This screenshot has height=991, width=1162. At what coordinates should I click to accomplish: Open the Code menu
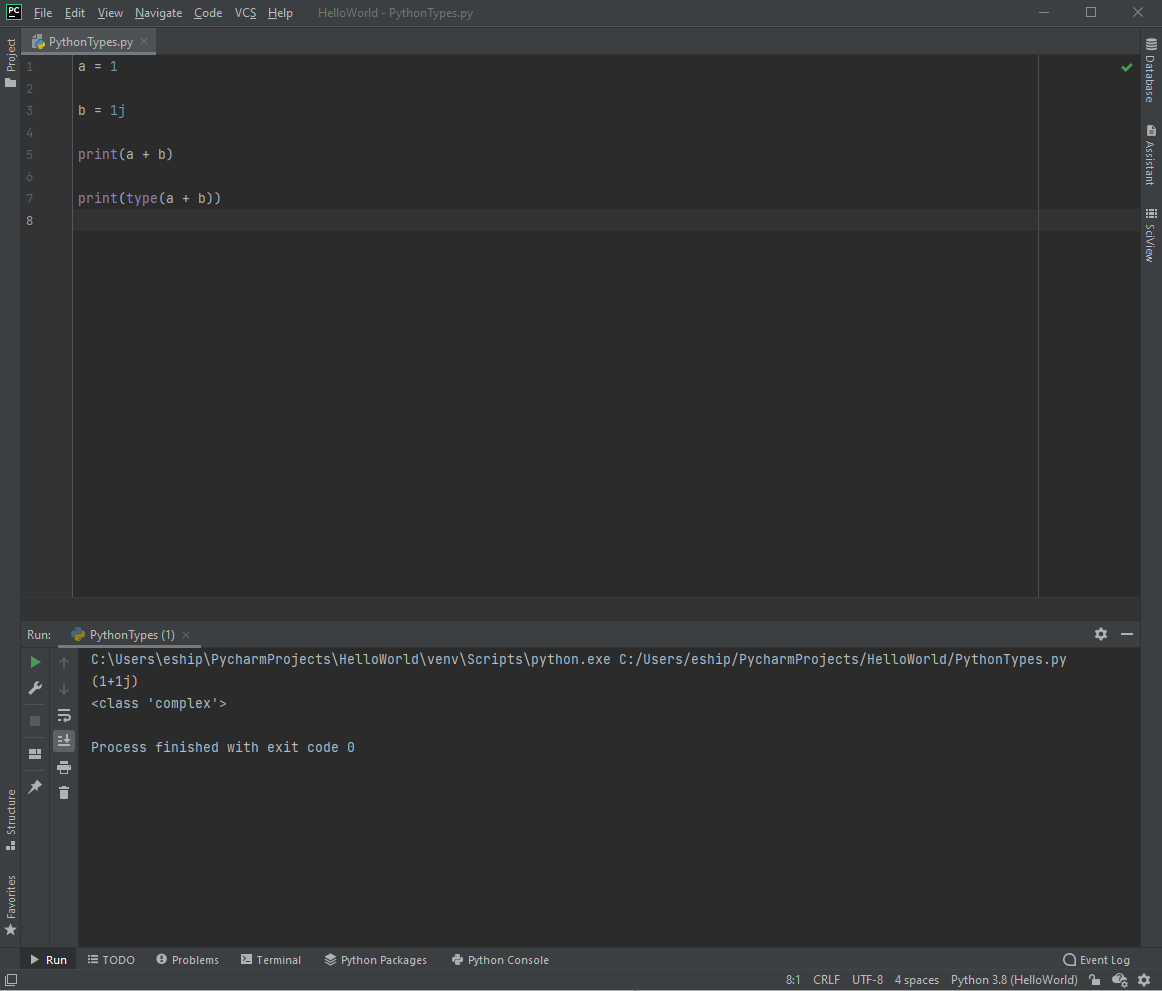(208, 13)
